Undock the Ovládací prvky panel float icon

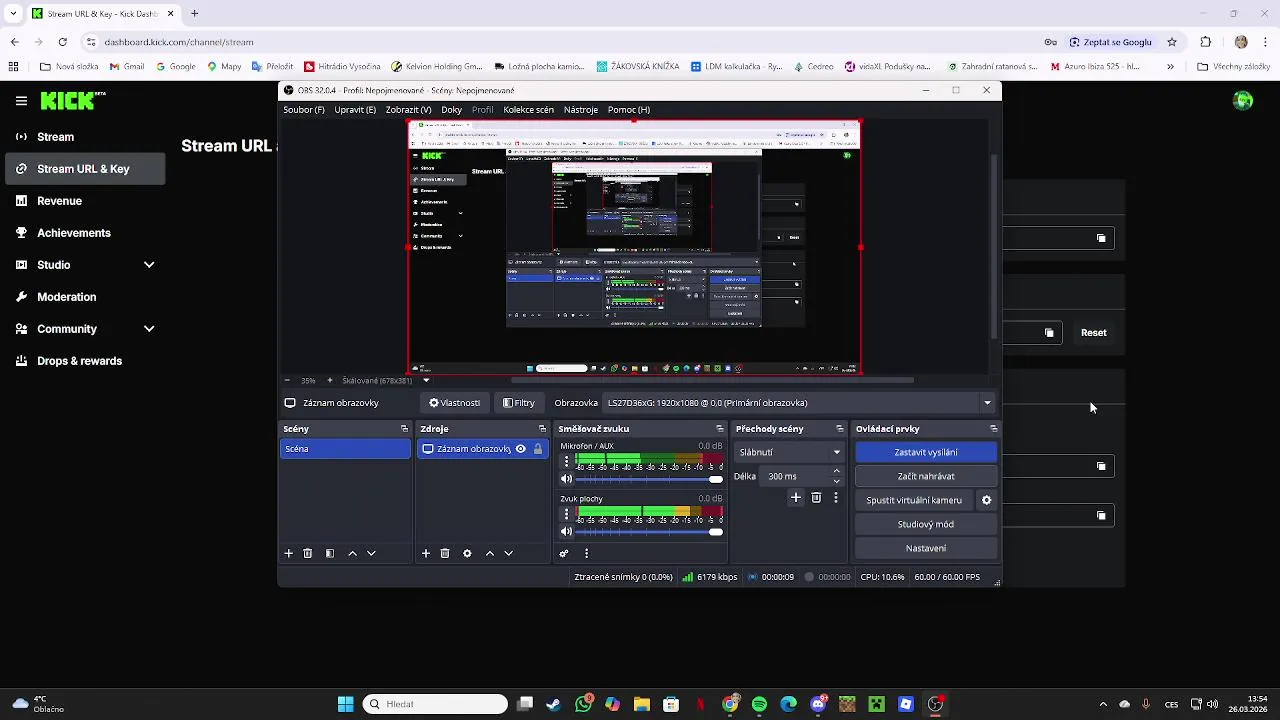[993, 429]
